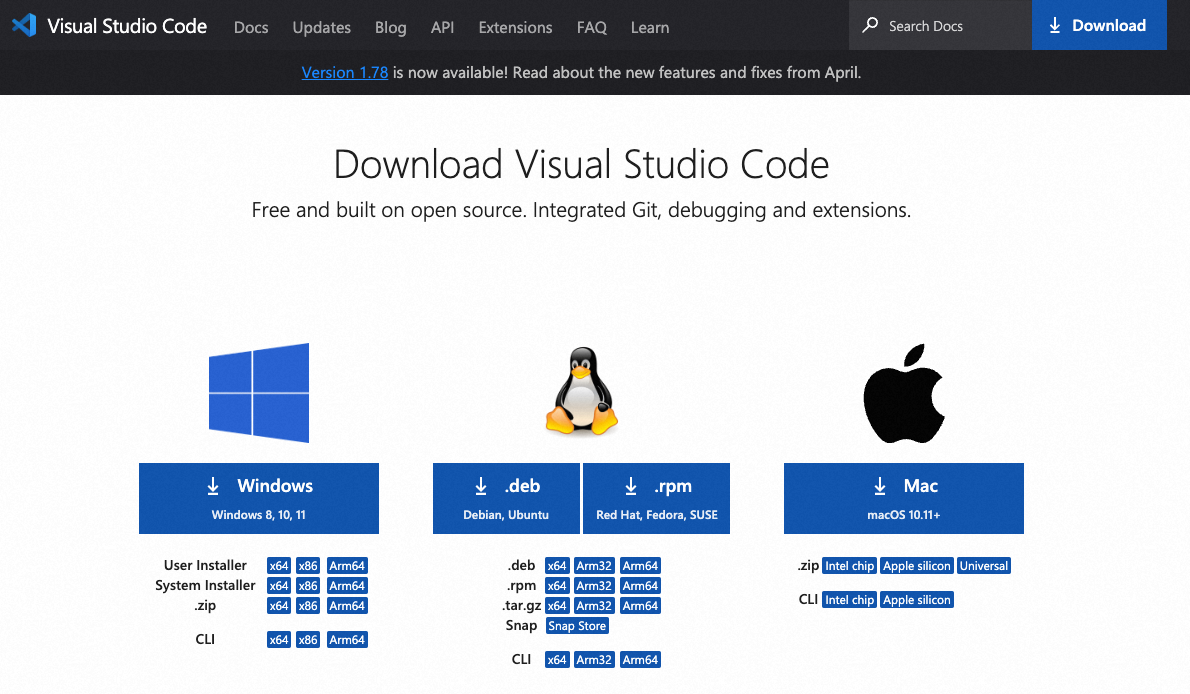
Task: Choose Windows .zip x86 download
Action: coord(307,606)
